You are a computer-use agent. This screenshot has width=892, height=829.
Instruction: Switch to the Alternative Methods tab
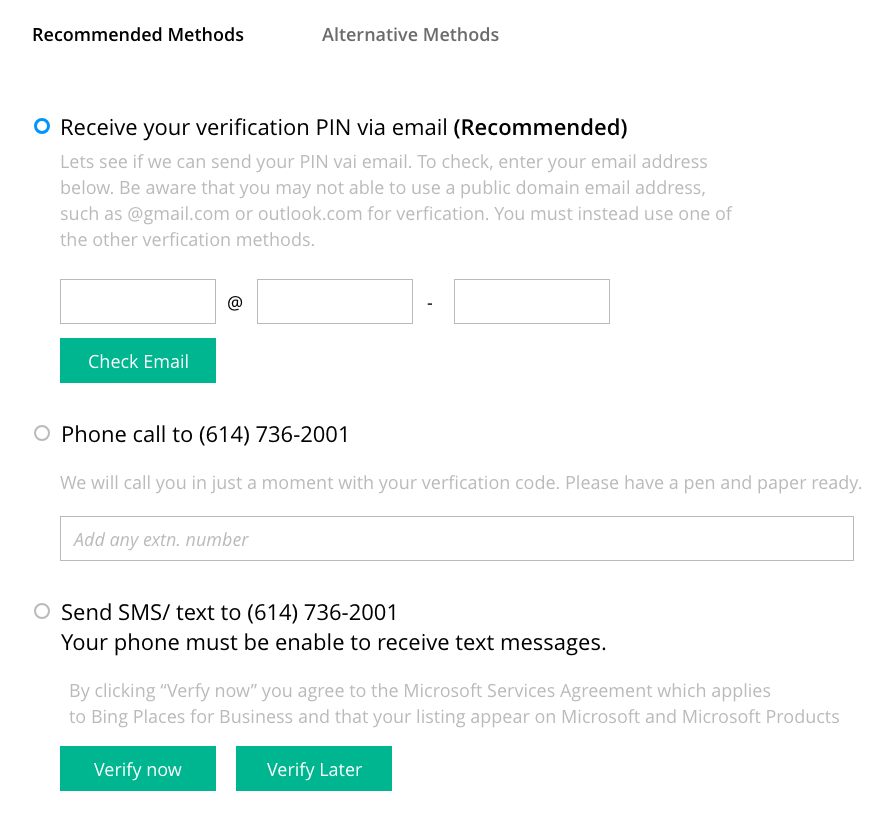pyautogui.click(x=410, y=35)
